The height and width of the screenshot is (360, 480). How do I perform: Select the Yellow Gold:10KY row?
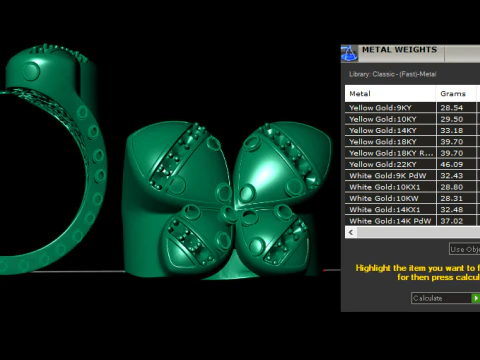point(412,119)
